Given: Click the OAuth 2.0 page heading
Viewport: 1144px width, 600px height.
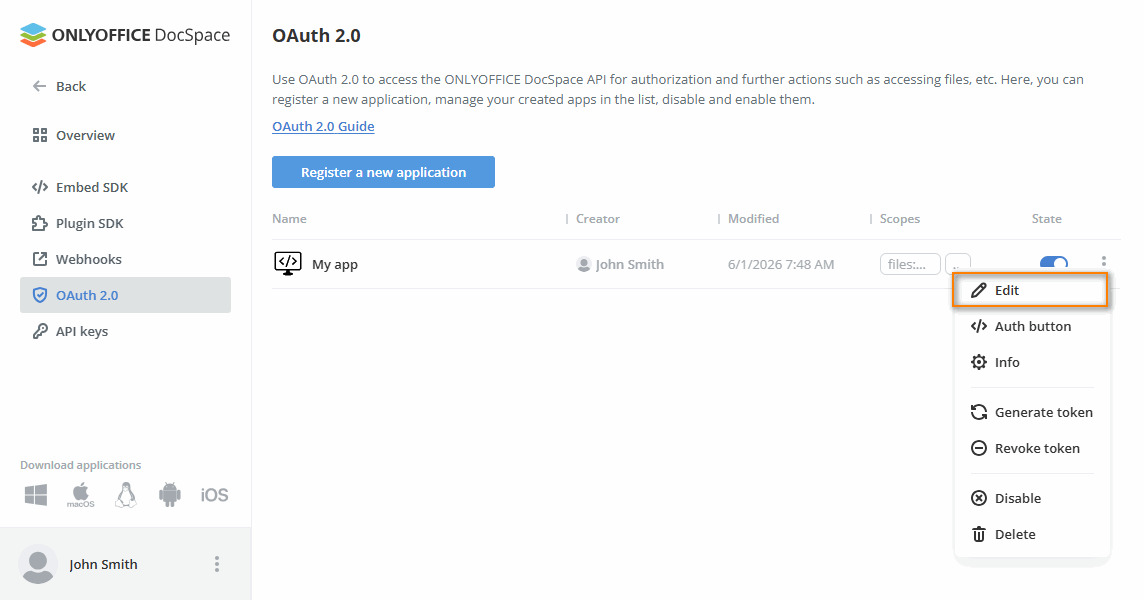Looking at the screenshot, I should [x=316, y=35].
